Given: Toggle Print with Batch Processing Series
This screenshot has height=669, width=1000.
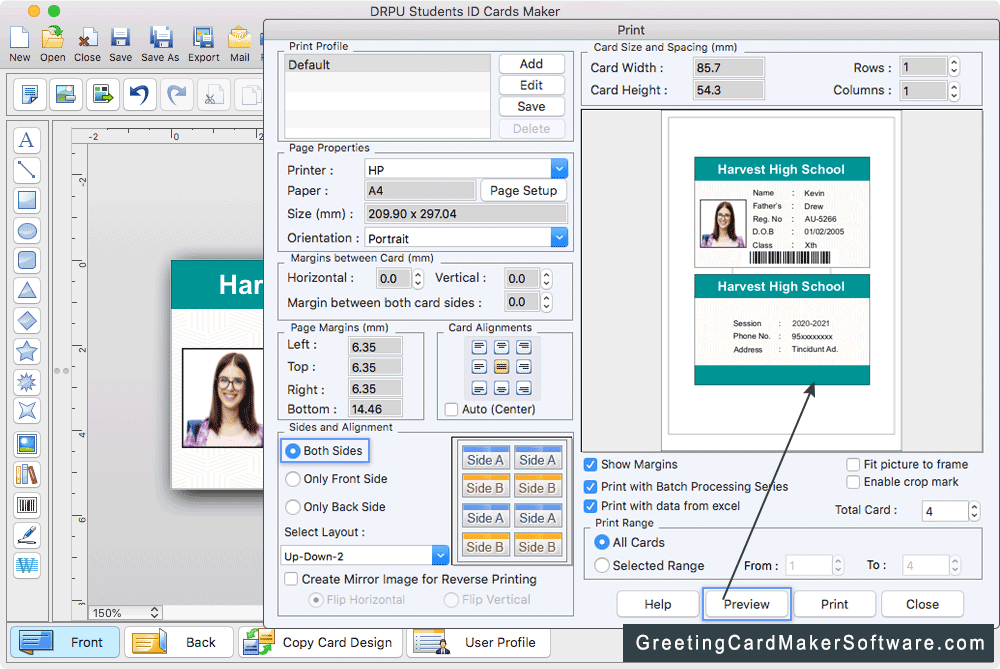Looking at the screenshot, I should point(591,487).
